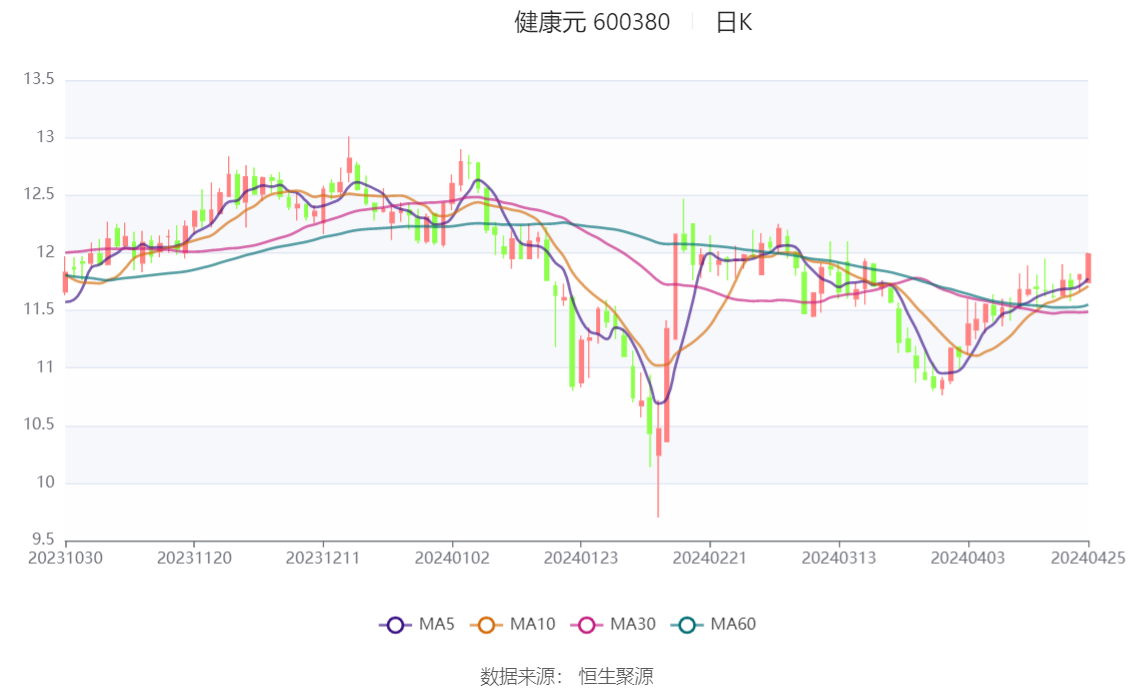Click the MA10 legend text label
The height and width of the screenshot is (689, 1134).
pyautogui.click(x=532, y=624)
